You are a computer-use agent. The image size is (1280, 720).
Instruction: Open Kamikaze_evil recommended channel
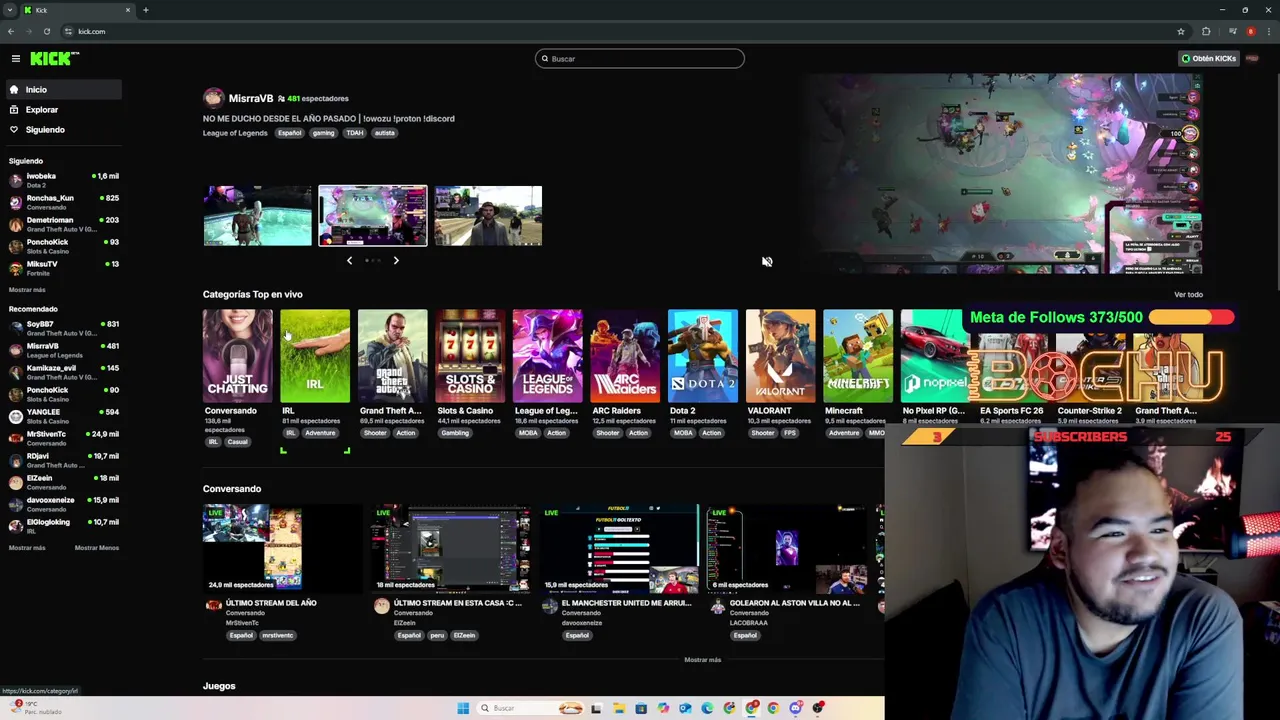62,372
